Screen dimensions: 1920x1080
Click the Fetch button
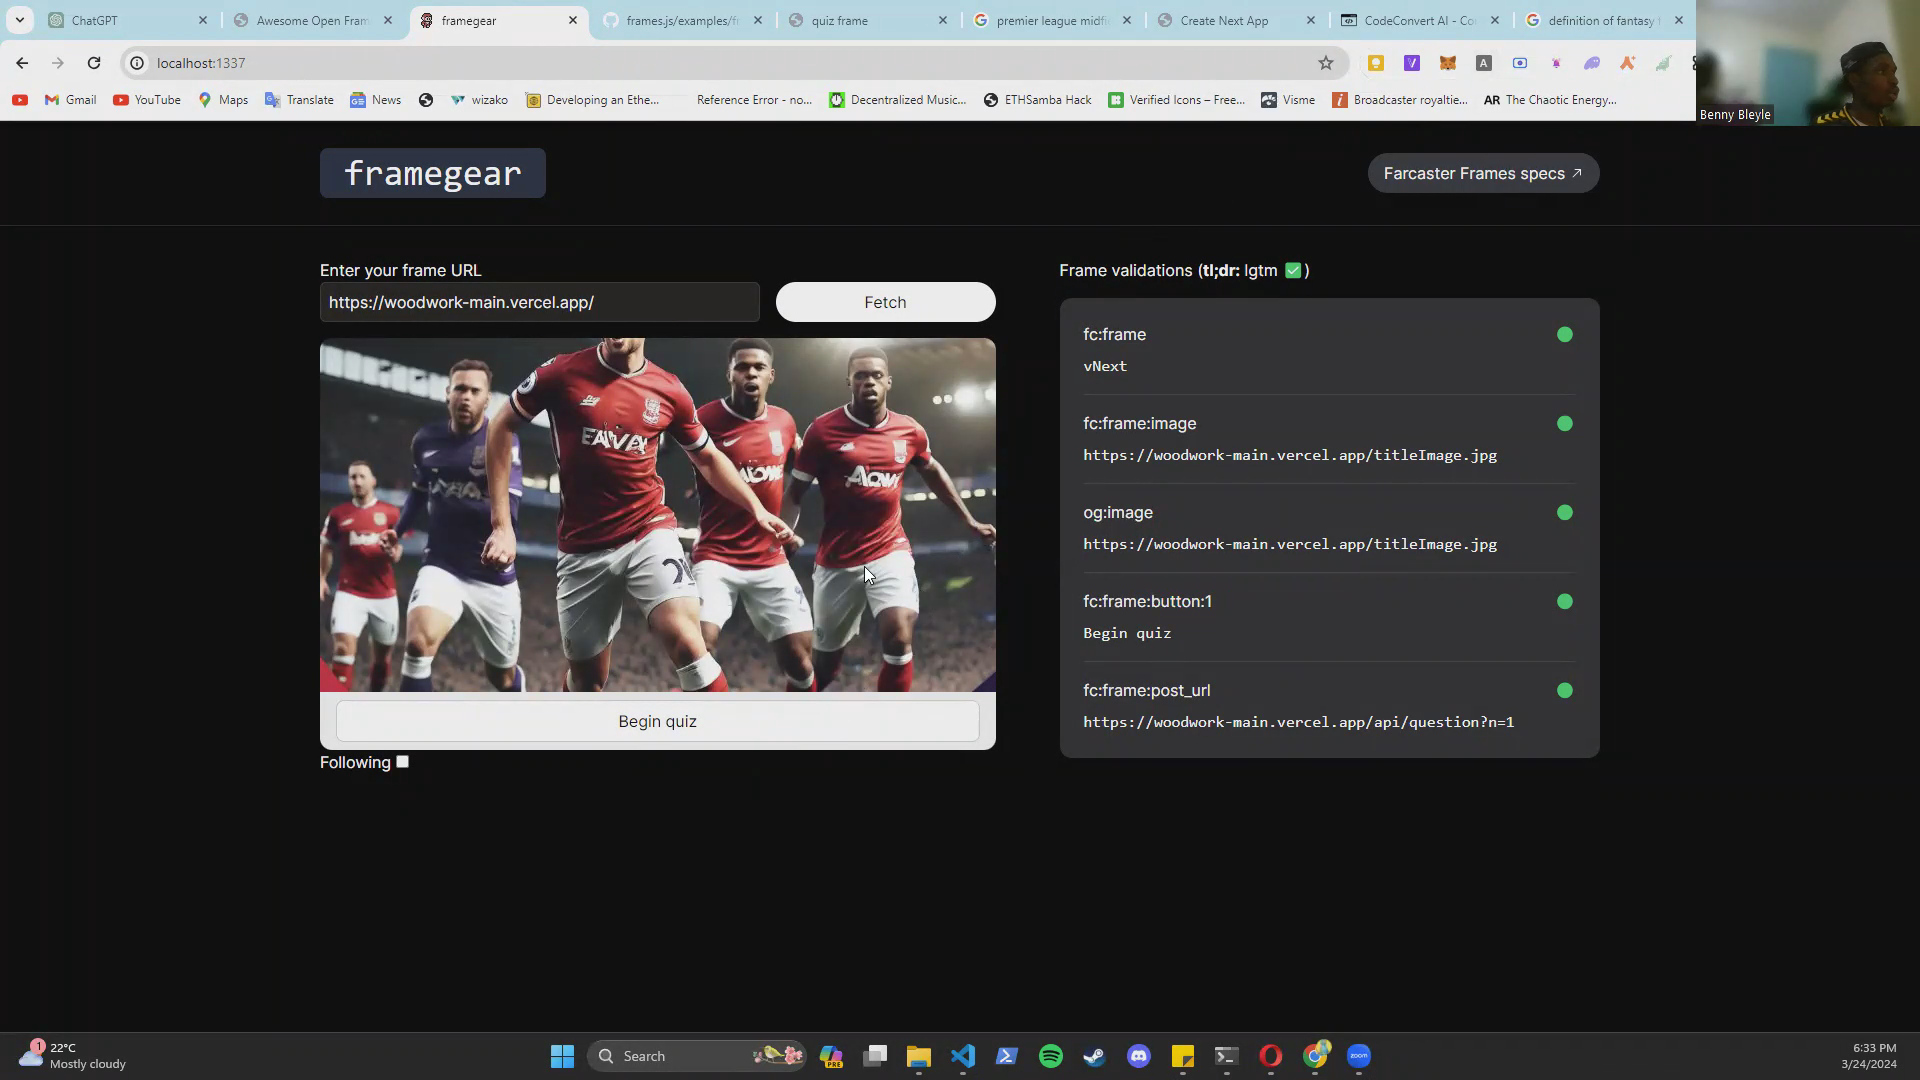[x=885, y=302]
